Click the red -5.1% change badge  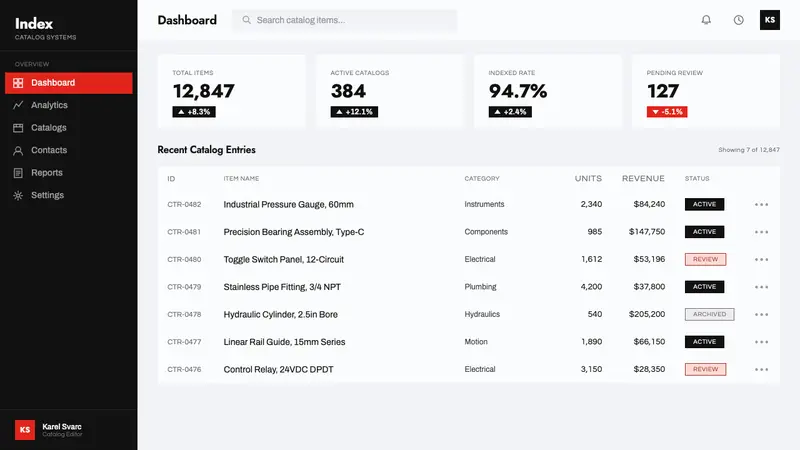[x=667, y=112]
